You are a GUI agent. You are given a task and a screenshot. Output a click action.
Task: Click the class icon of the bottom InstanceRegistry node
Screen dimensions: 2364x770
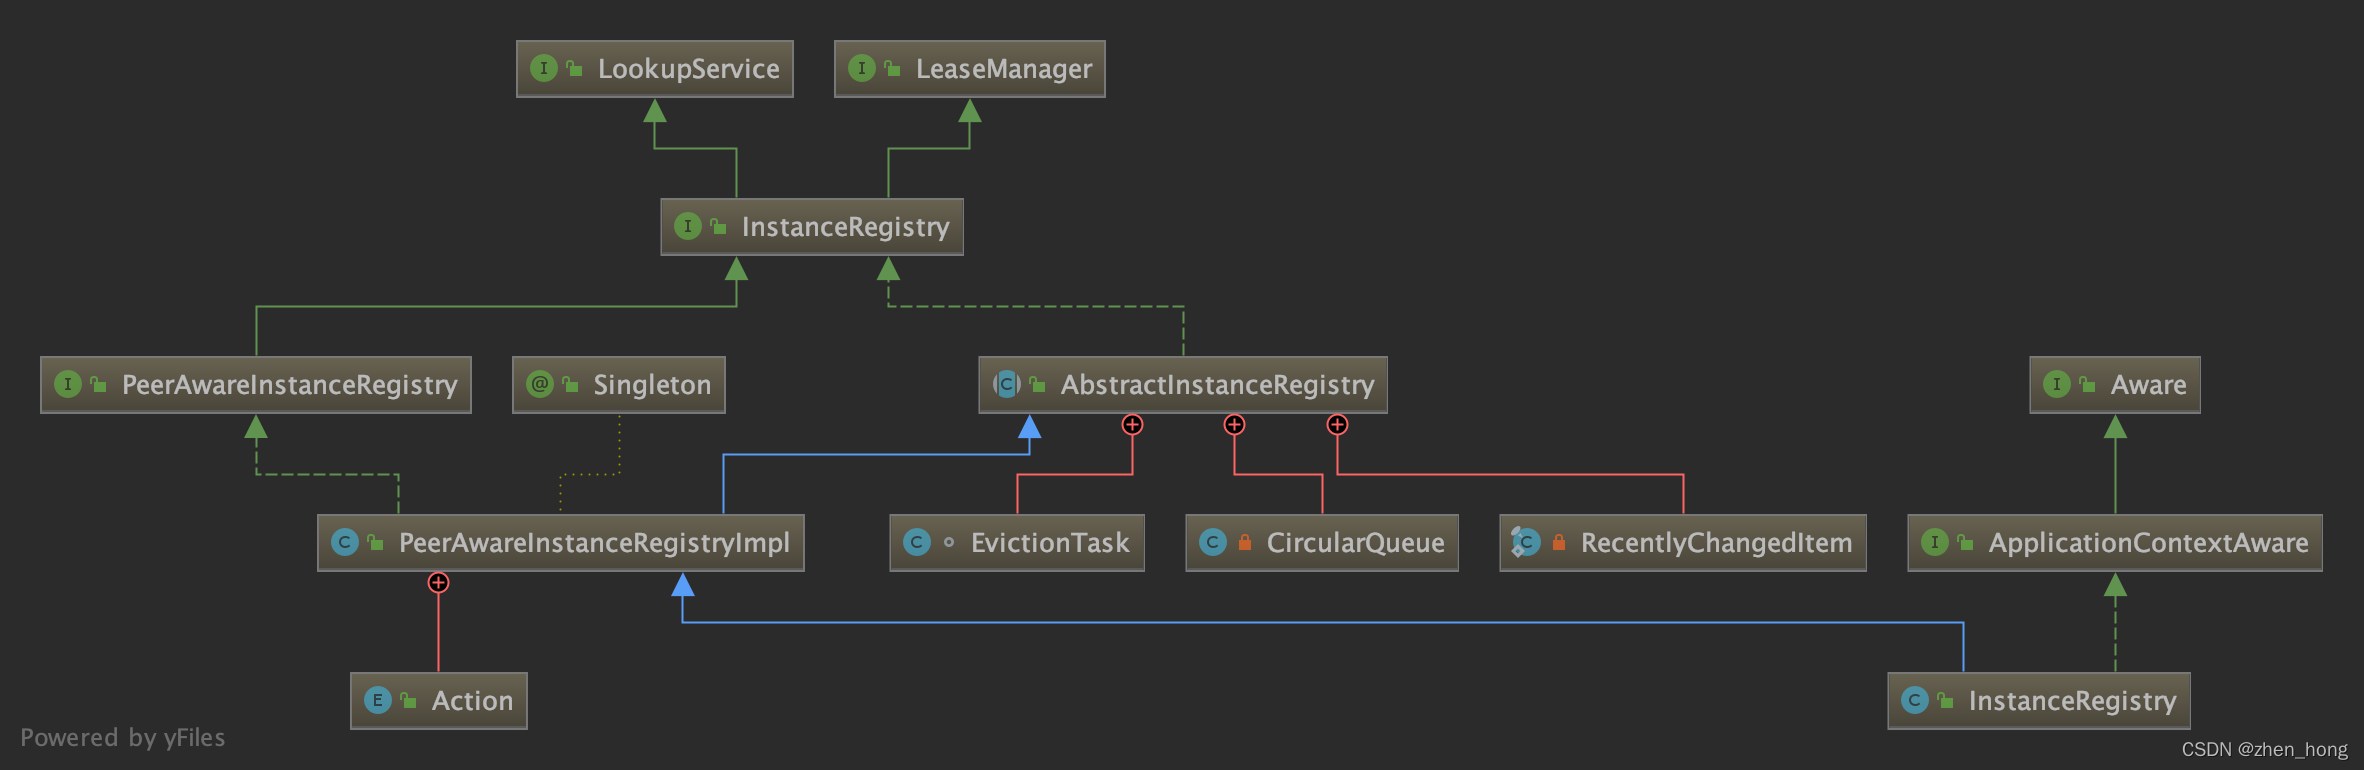tap(1914, 700)
